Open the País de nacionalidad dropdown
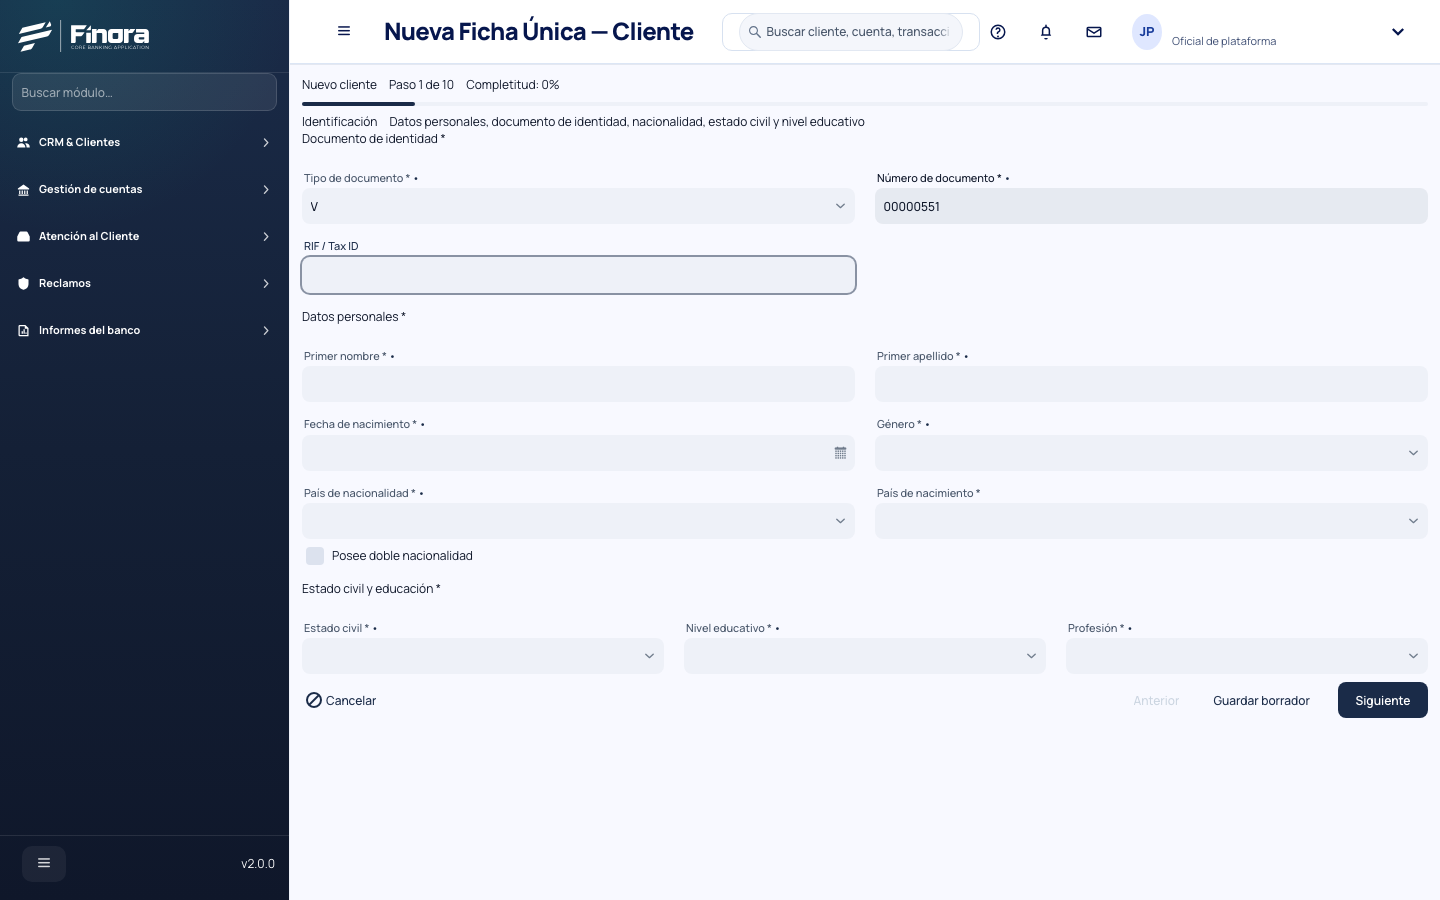 578,521
